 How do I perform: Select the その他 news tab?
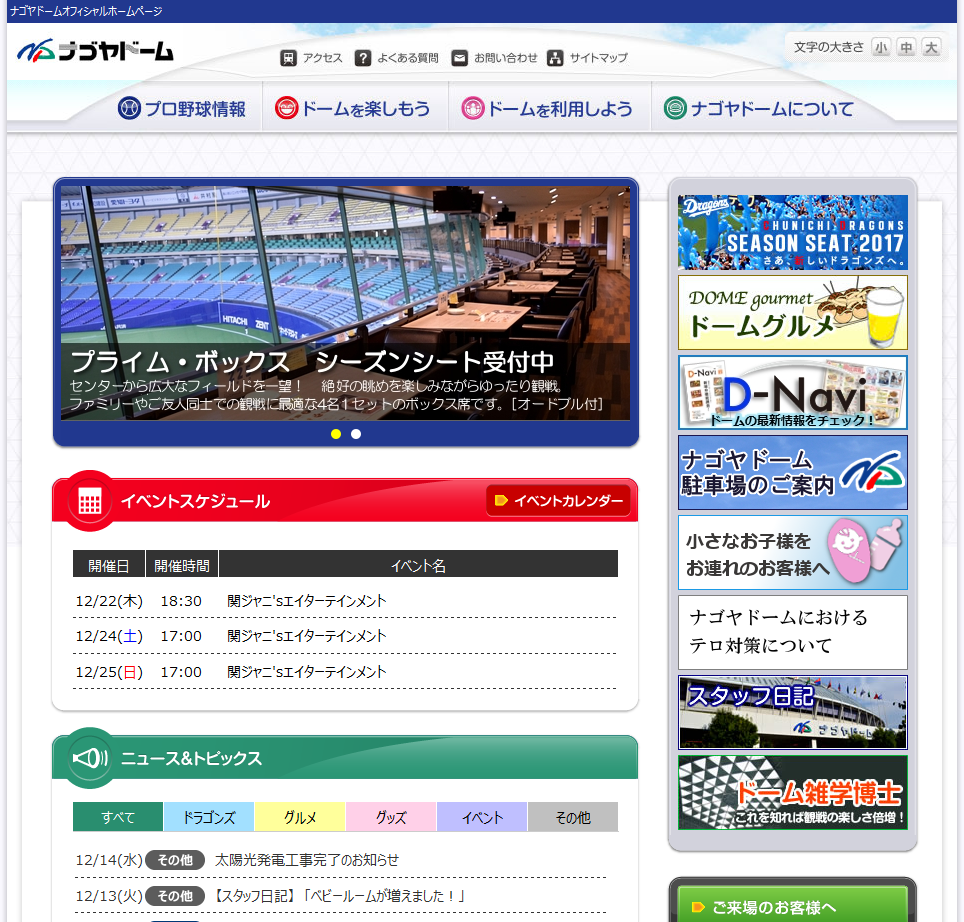(x=573, y=817)
